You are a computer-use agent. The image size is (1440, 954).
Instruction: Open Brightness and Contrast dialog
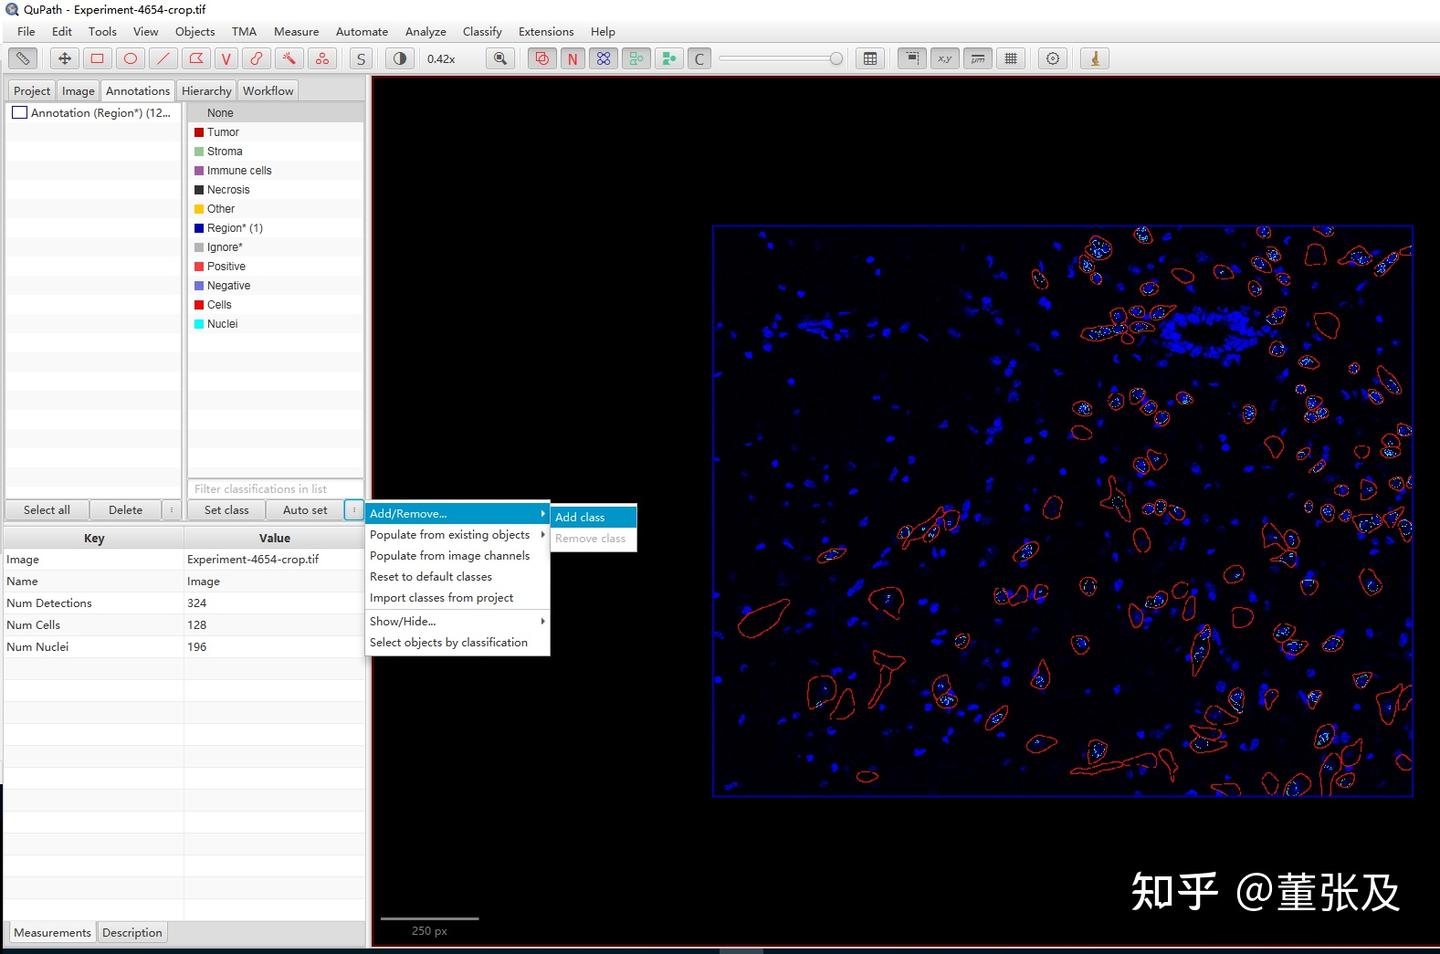click(400, 59)
